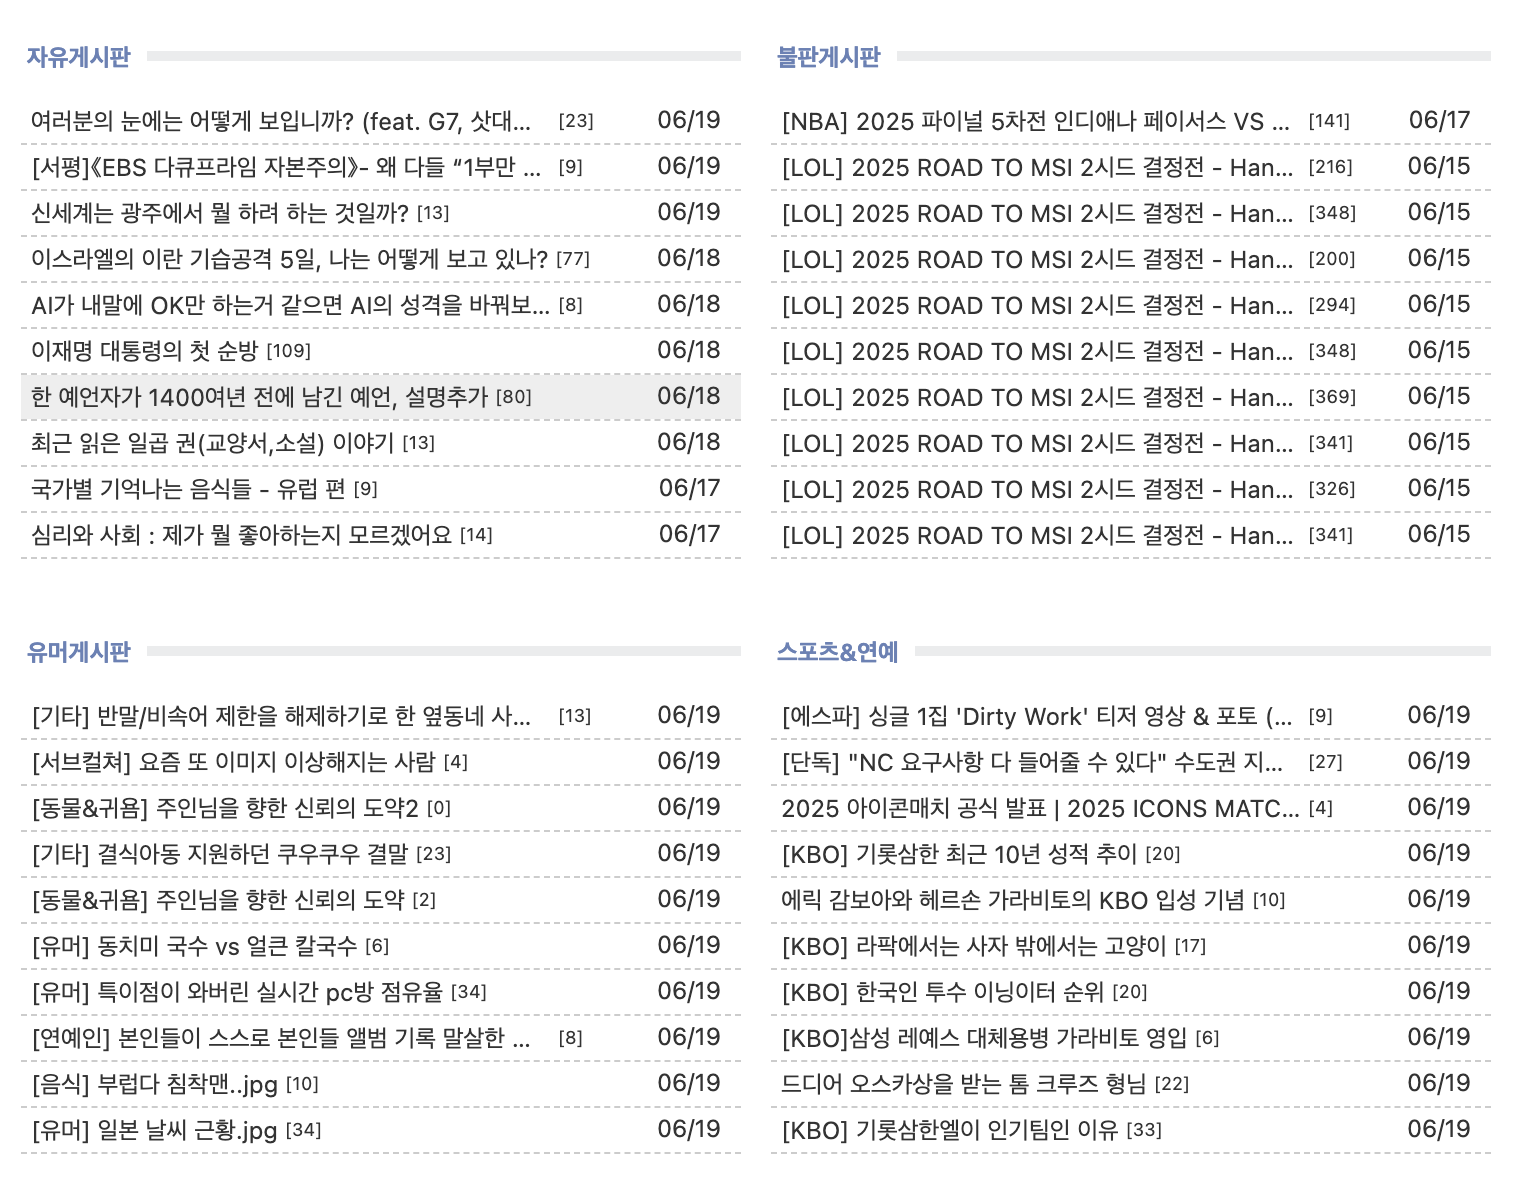The height and width of the screenshot is (1186, 1524).
Task: Open 동치미 국수 vs 얼큰 칼국수 post
Action: click(194, 946)
